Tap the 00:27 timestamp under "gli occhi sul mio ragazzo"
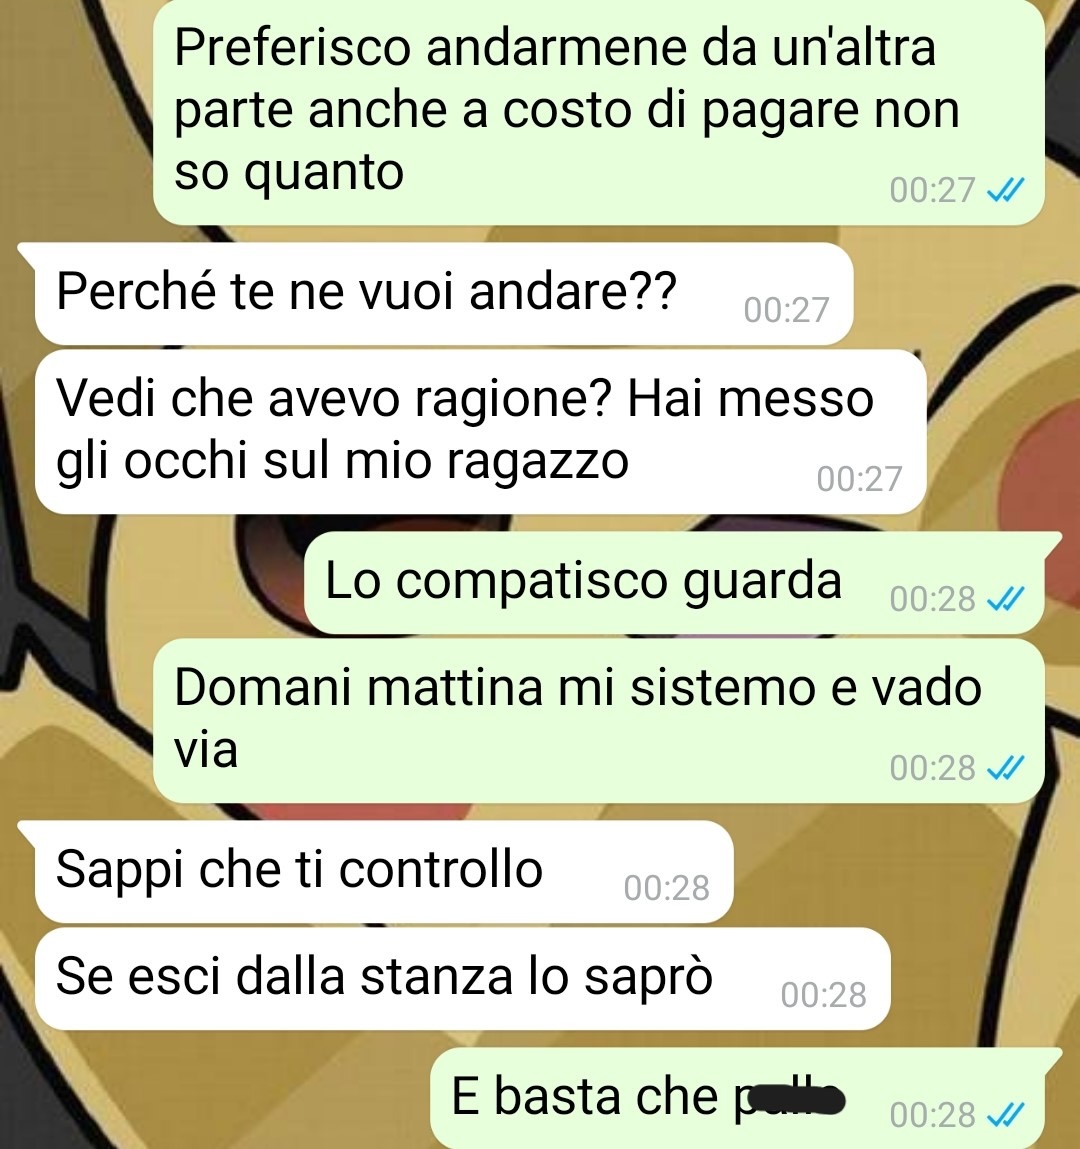The image size is (1080, 1149). [x=859, y=479]
